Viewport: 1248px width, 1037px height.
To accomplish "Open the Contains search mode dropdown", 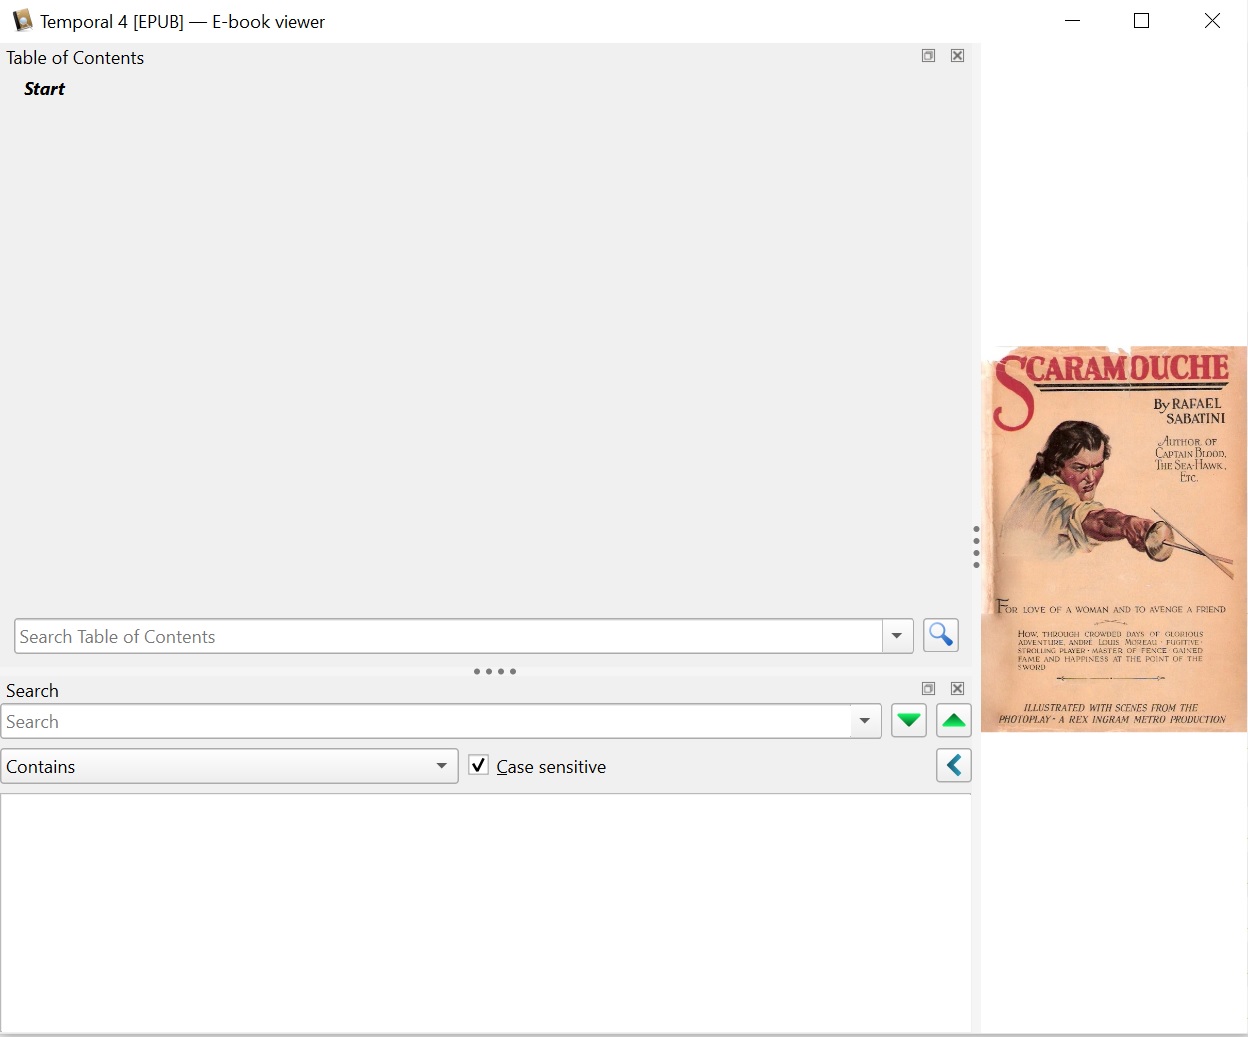I will [229, 766].
